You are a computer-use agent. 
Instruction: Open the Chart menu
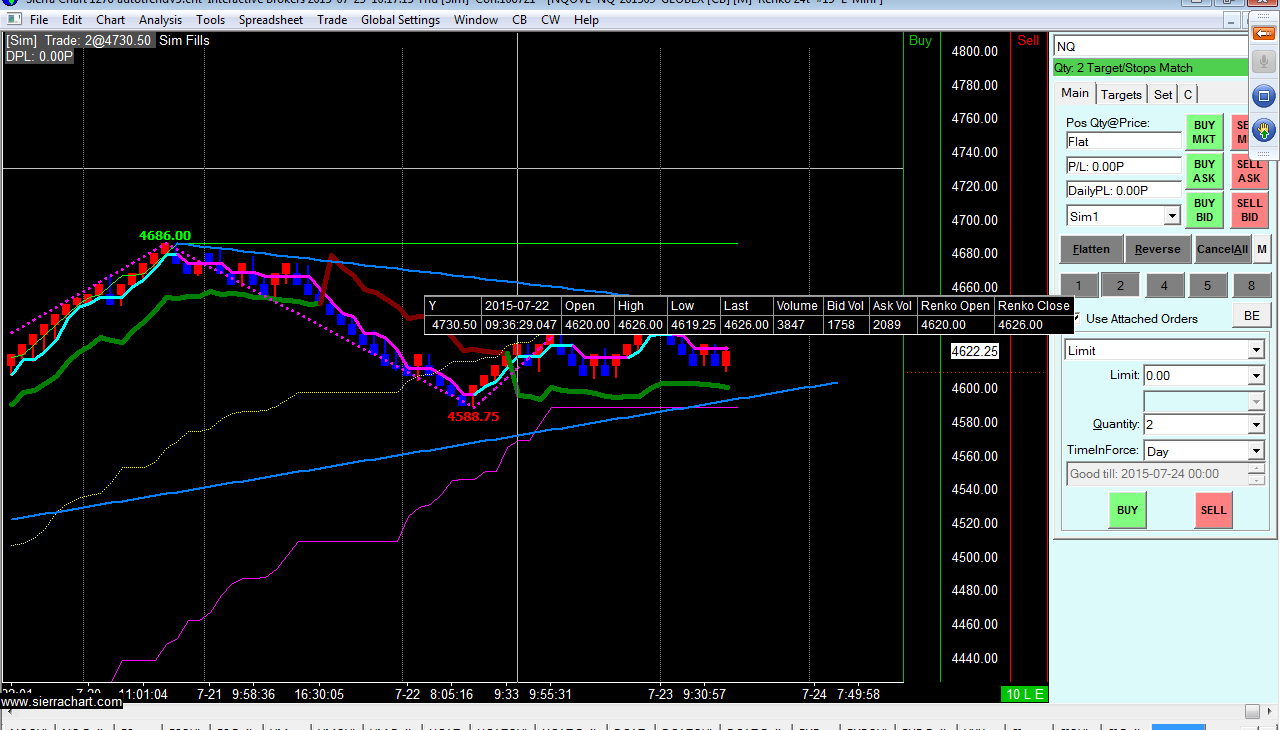pos(111,19)
